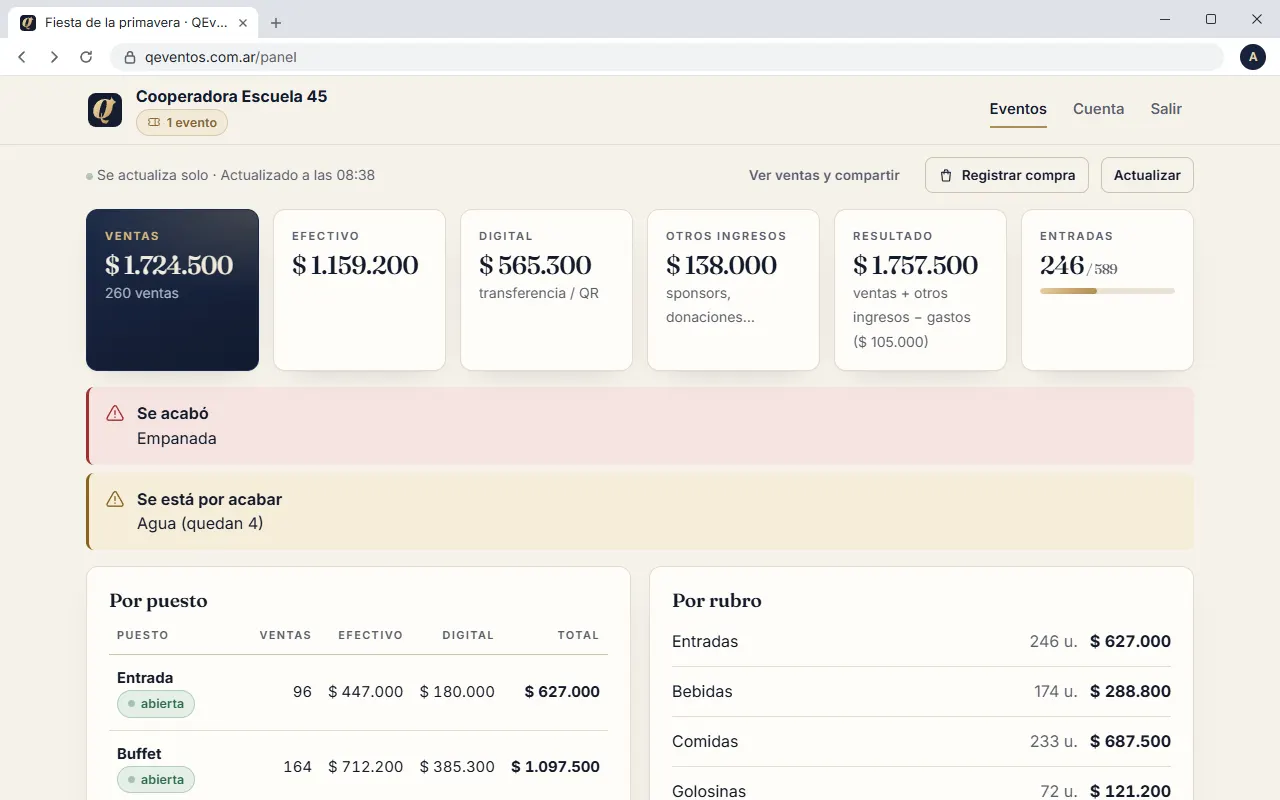This screenshot has width=1280, height=800.
Task: Click the tab favicon for QEventos
Action: pyautogui.click(x=28, y=22)
